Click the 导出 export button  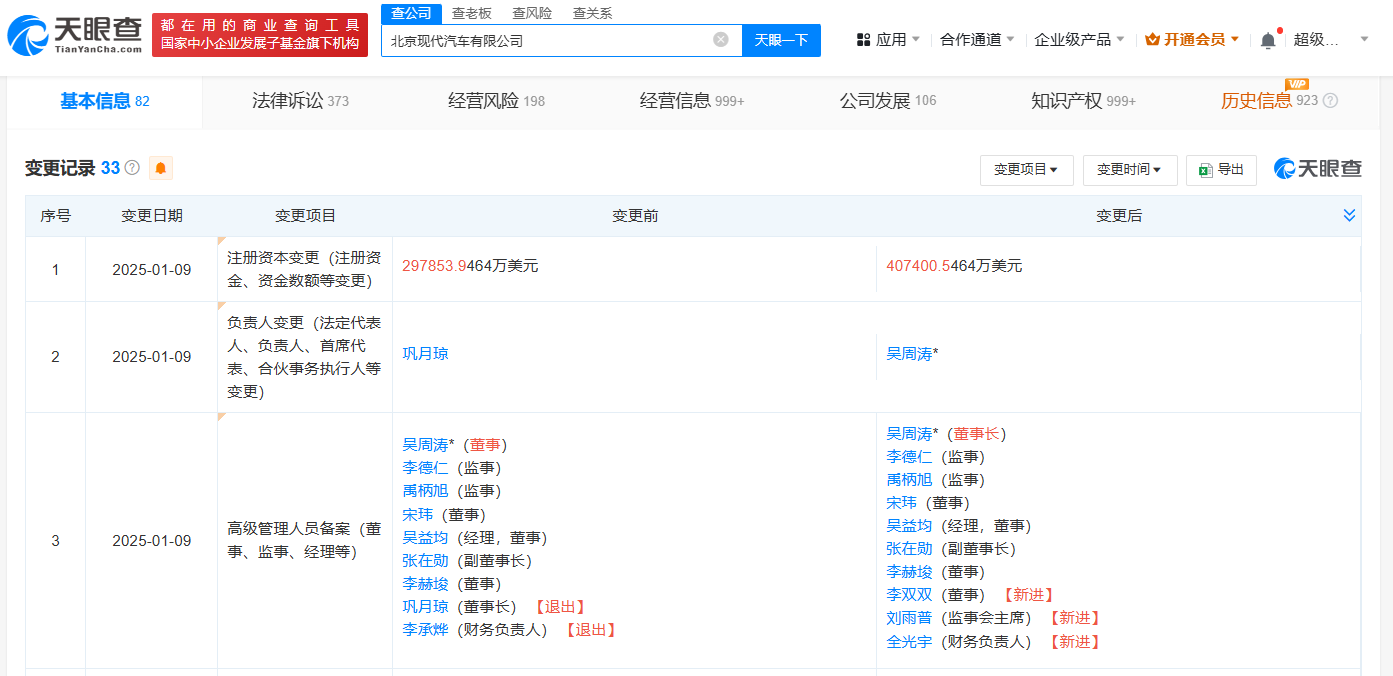[1221, 170]
